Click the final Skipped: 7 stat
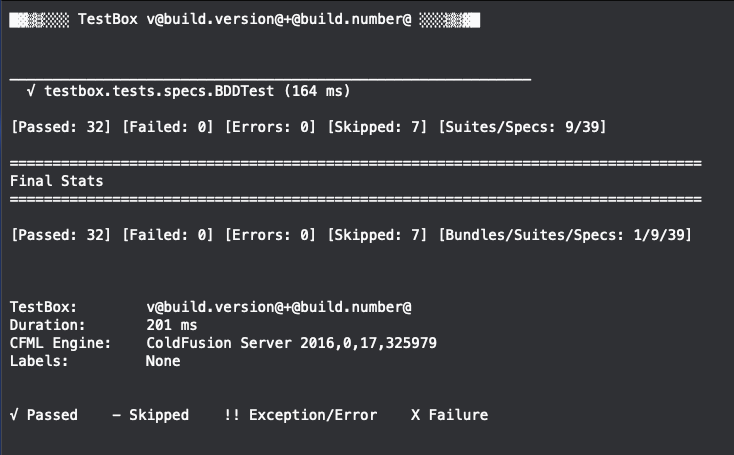Image resolution: width=734 pixels, height=455 pixels. 377,235
